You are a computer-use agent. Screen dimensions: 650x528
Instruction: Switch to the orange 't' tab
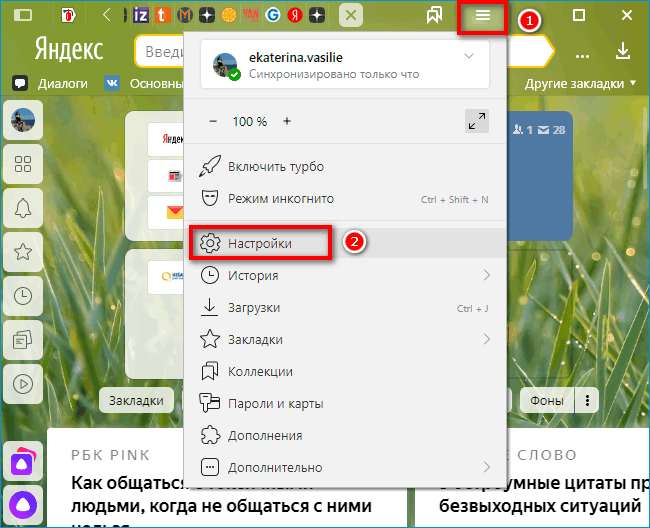click(x=162, y=16)
